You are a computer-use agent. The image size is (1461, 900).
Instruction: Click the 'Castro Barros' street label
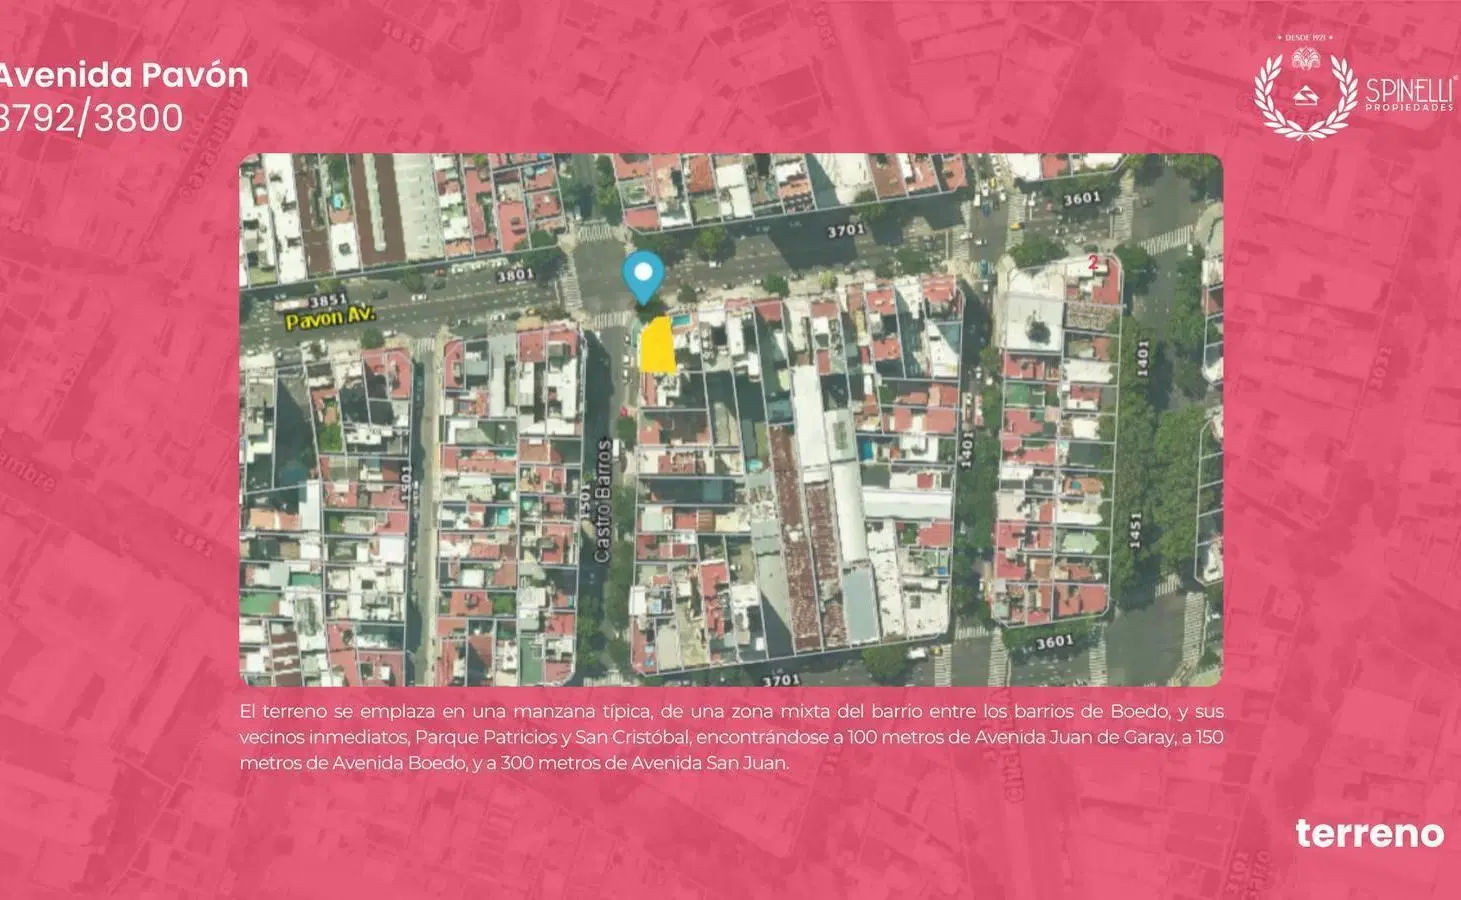click(603, 500)
